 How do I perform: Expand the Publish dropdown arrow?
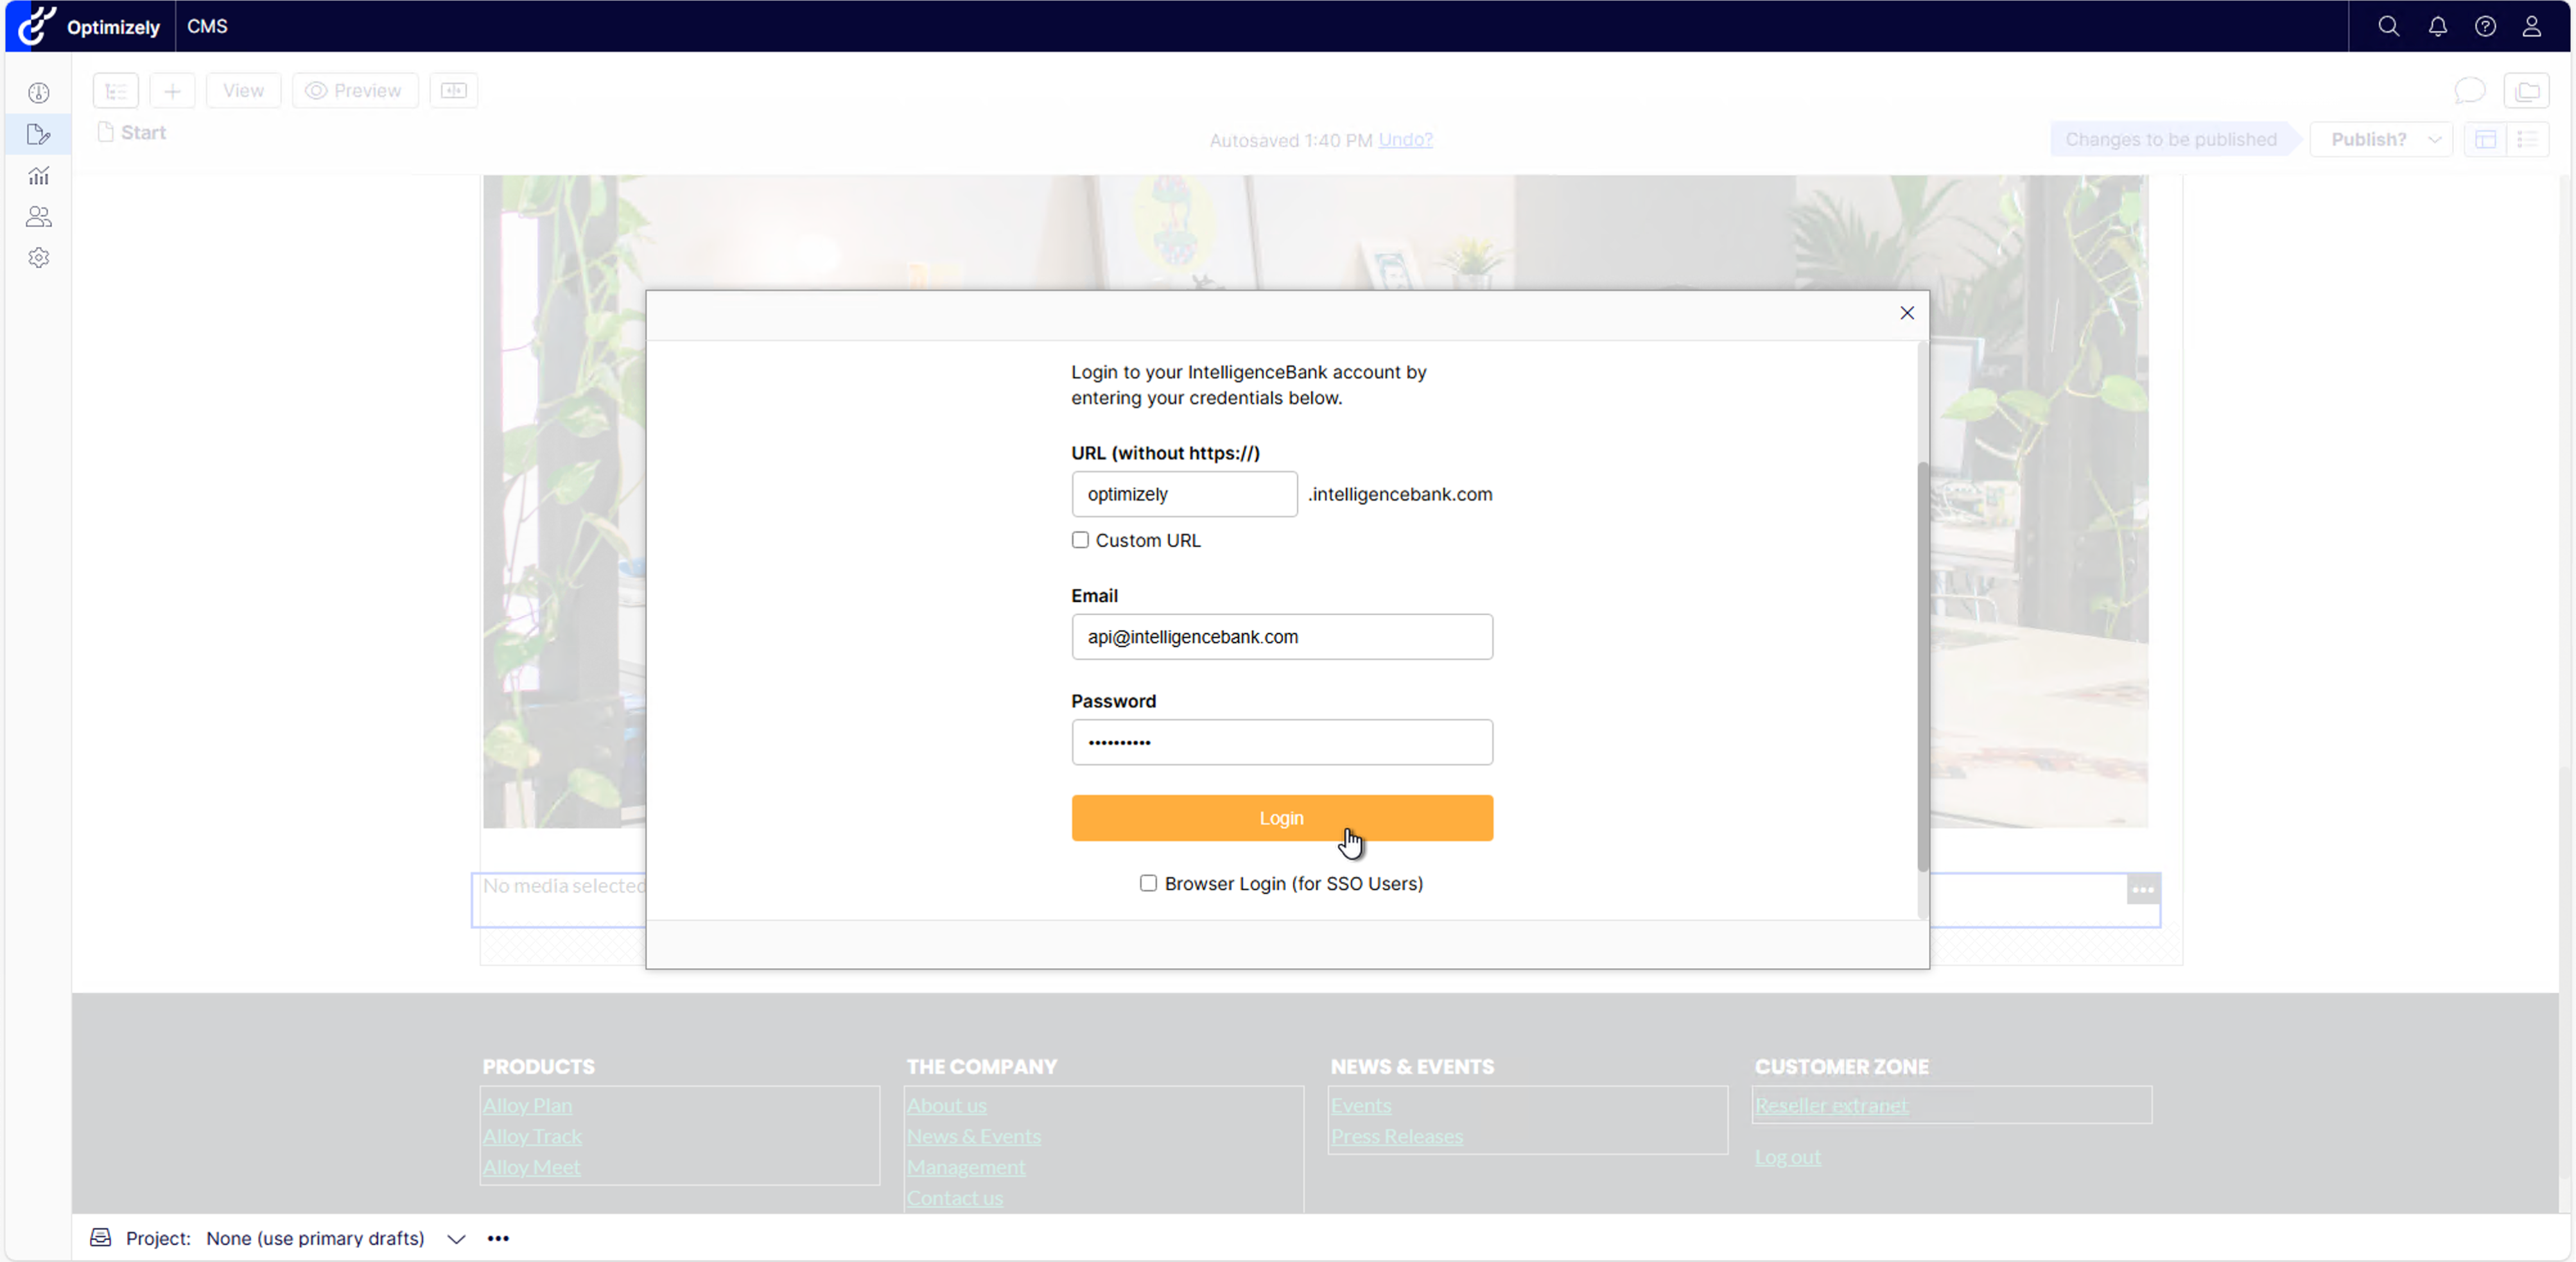tap(2434, 140)
